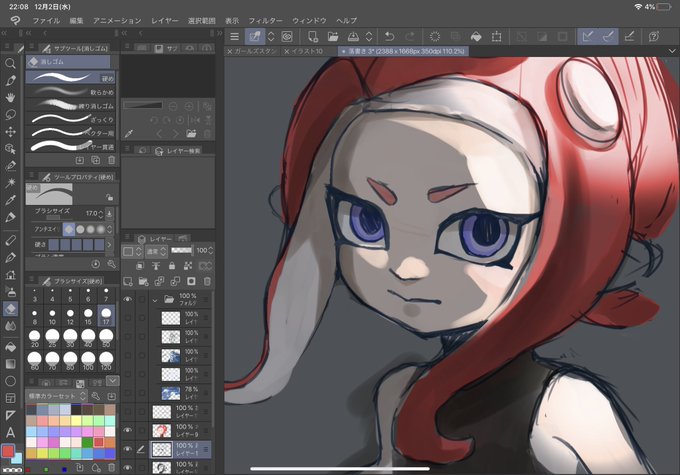
Task: Open color set dropdown 標準カラーセット
Action: (x=57, y=396)
